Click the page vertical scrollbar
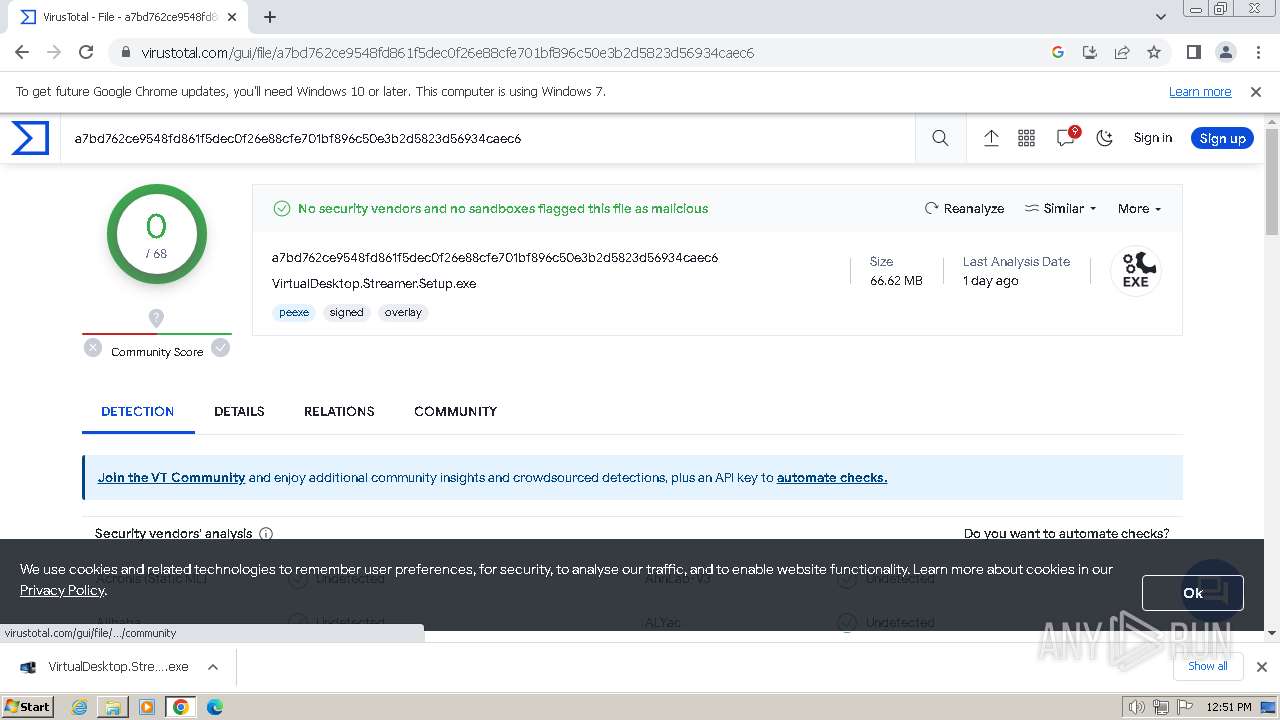The height and width of the screenshot is (720, 1280). pos(1272,183)
